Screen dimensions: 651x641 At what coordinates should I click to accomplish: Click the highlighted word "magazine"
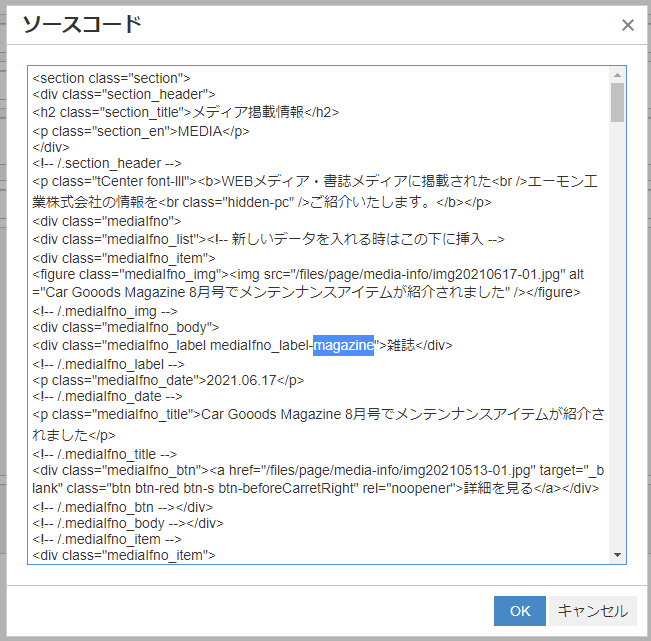point(343,345)
